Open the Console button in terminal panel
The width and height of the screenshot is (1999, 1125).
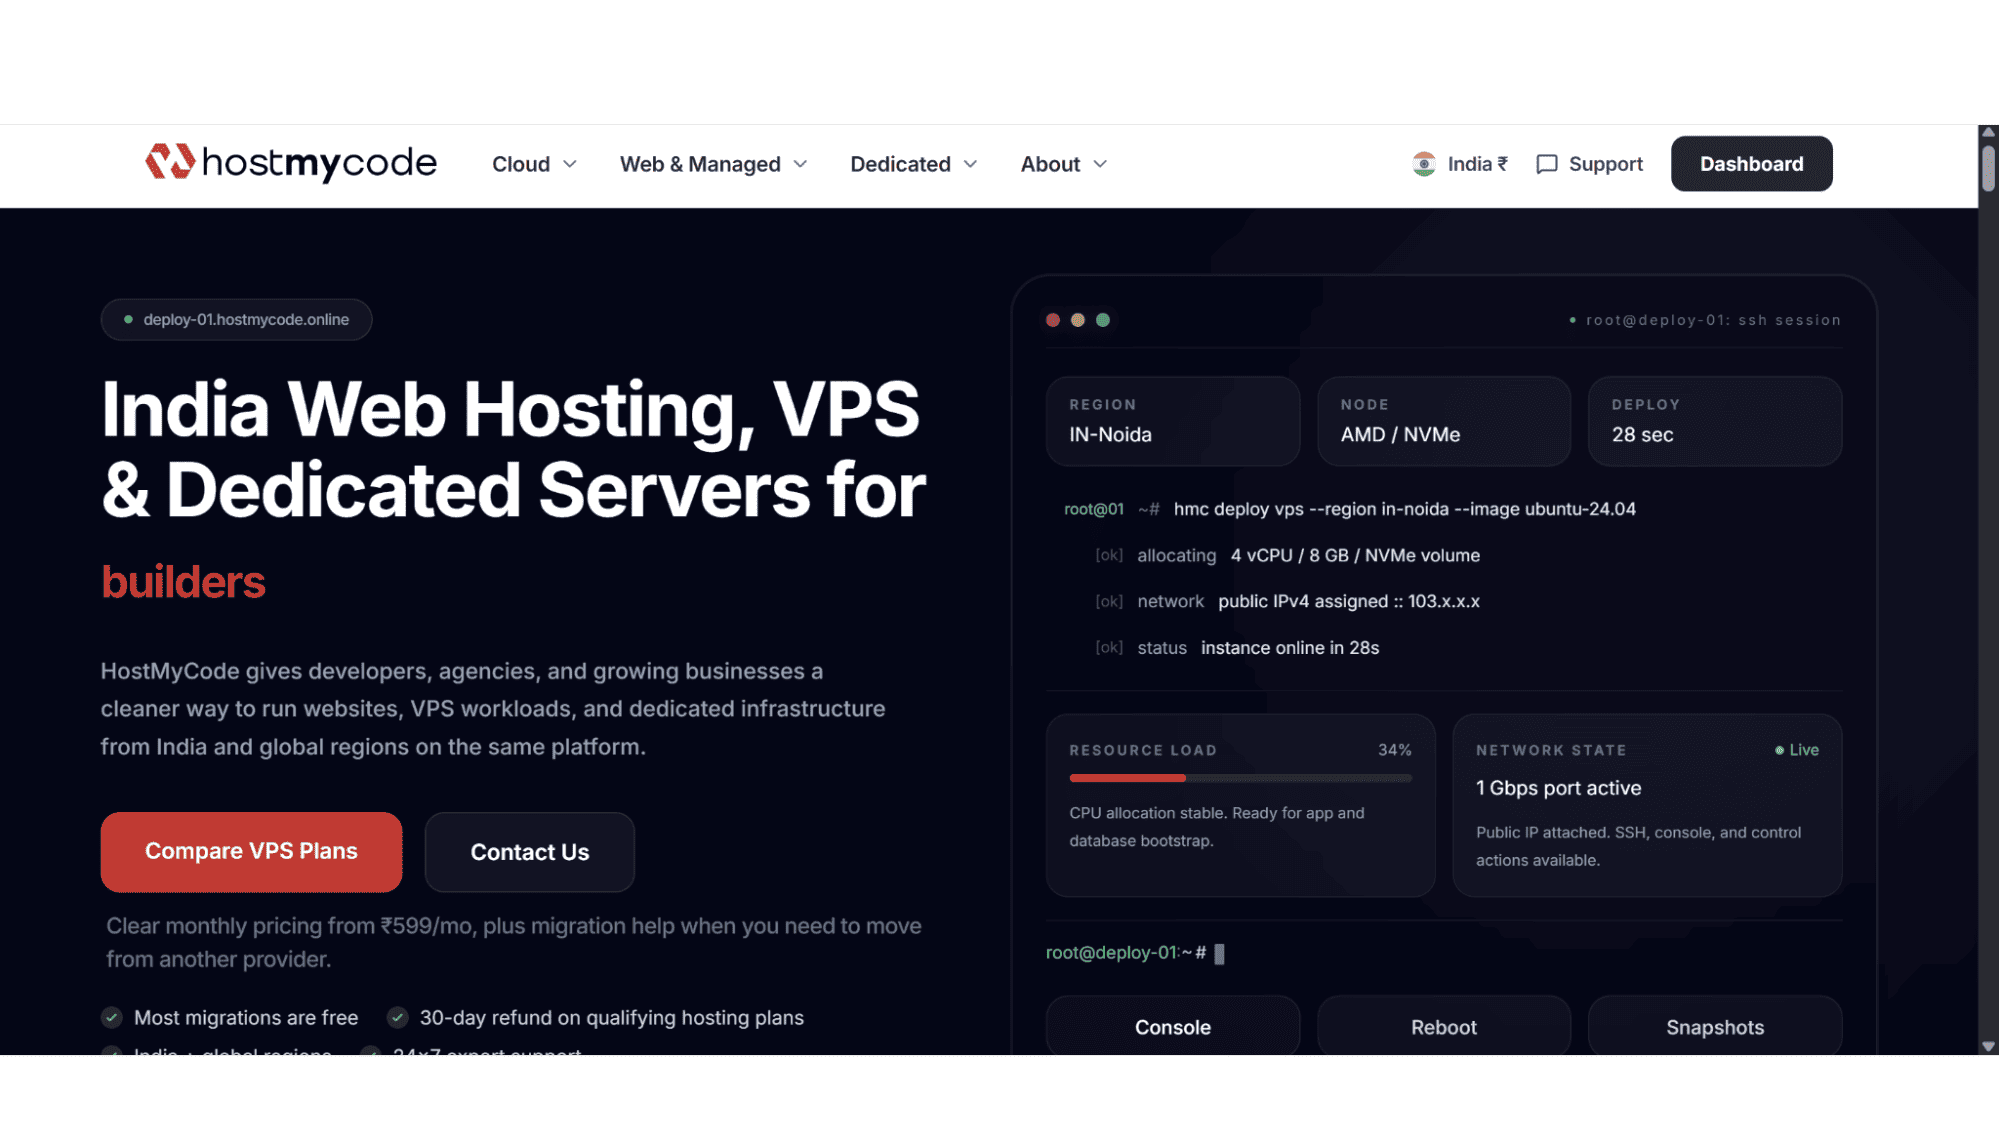[x=1173, y=1027]
